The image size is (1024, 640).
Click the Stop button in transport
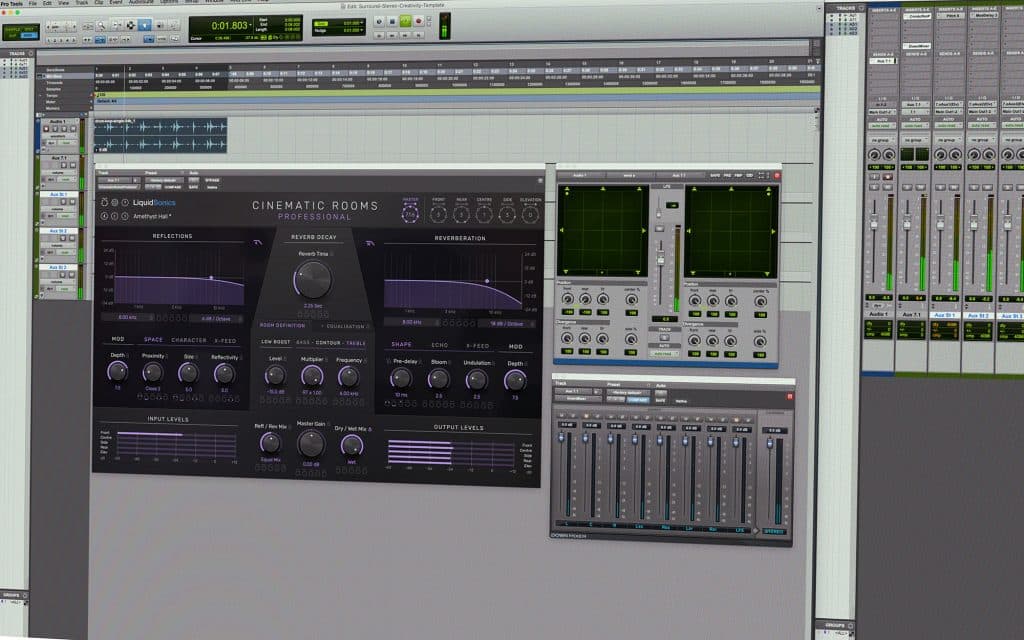tap(392, 22)
